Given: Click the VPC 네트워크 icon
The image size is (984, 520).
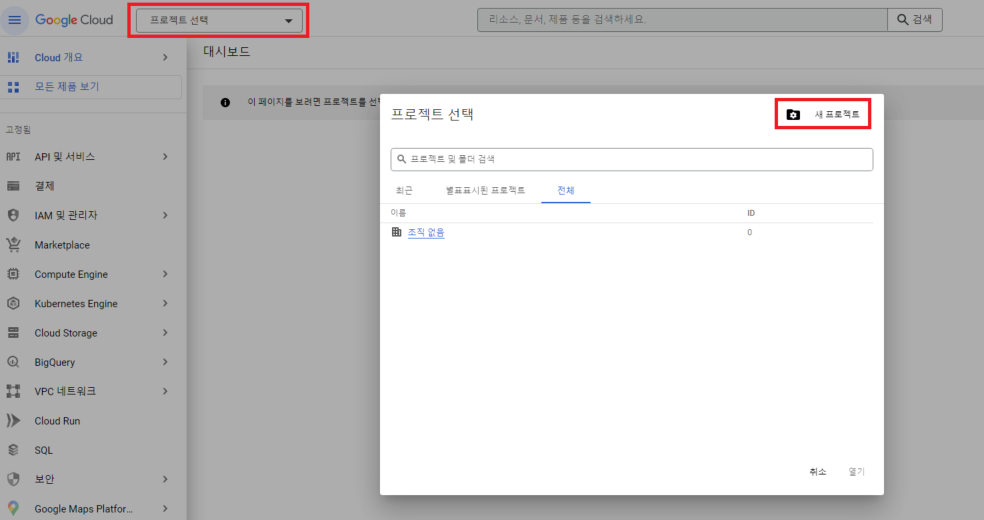Looking at the screenshot, I should 13,391.
